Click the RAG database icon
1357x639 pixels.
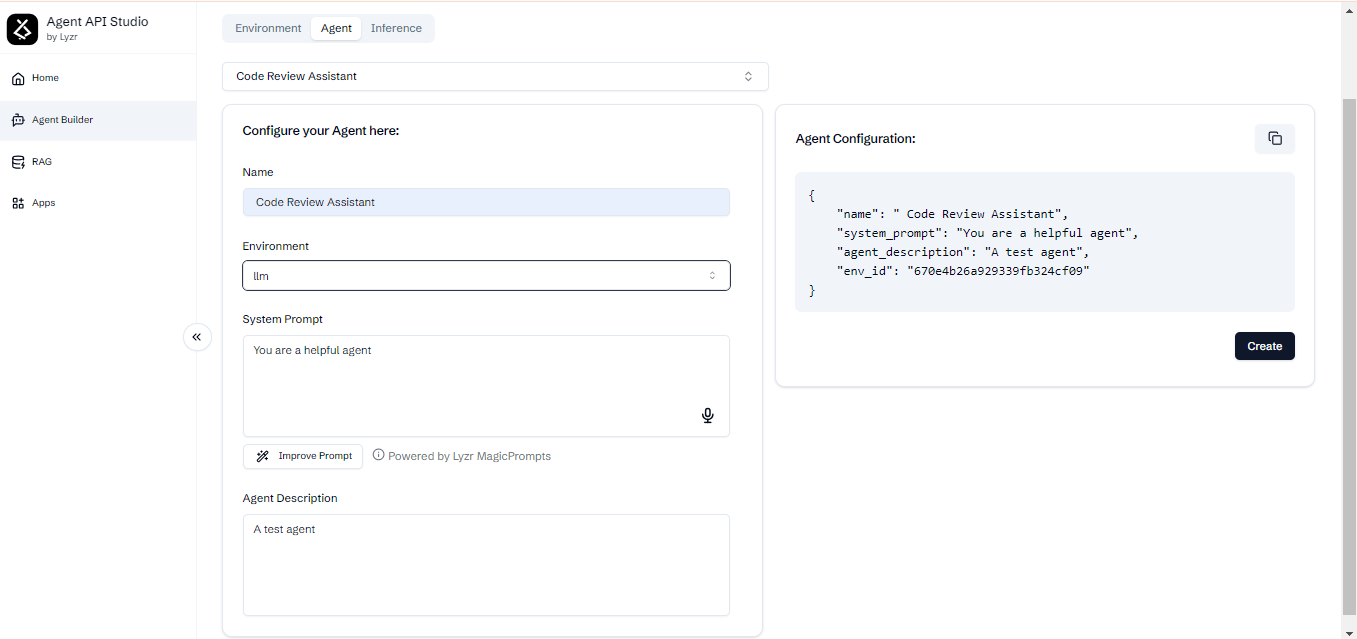tap(17, 161)
